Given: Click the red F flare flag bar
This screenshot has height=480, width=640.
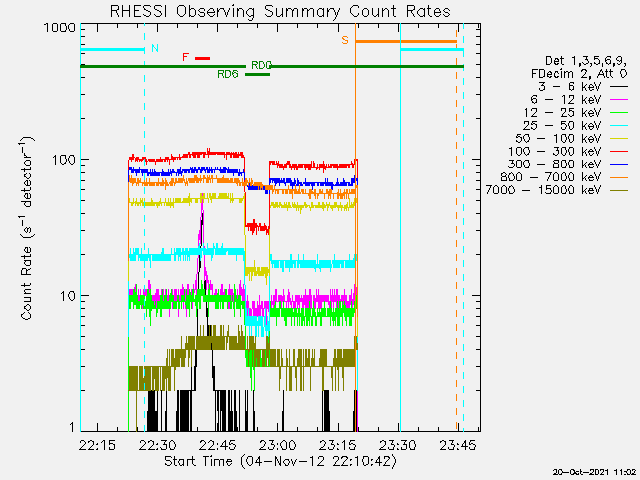Looking at the screenshot, I should (202, 58).
